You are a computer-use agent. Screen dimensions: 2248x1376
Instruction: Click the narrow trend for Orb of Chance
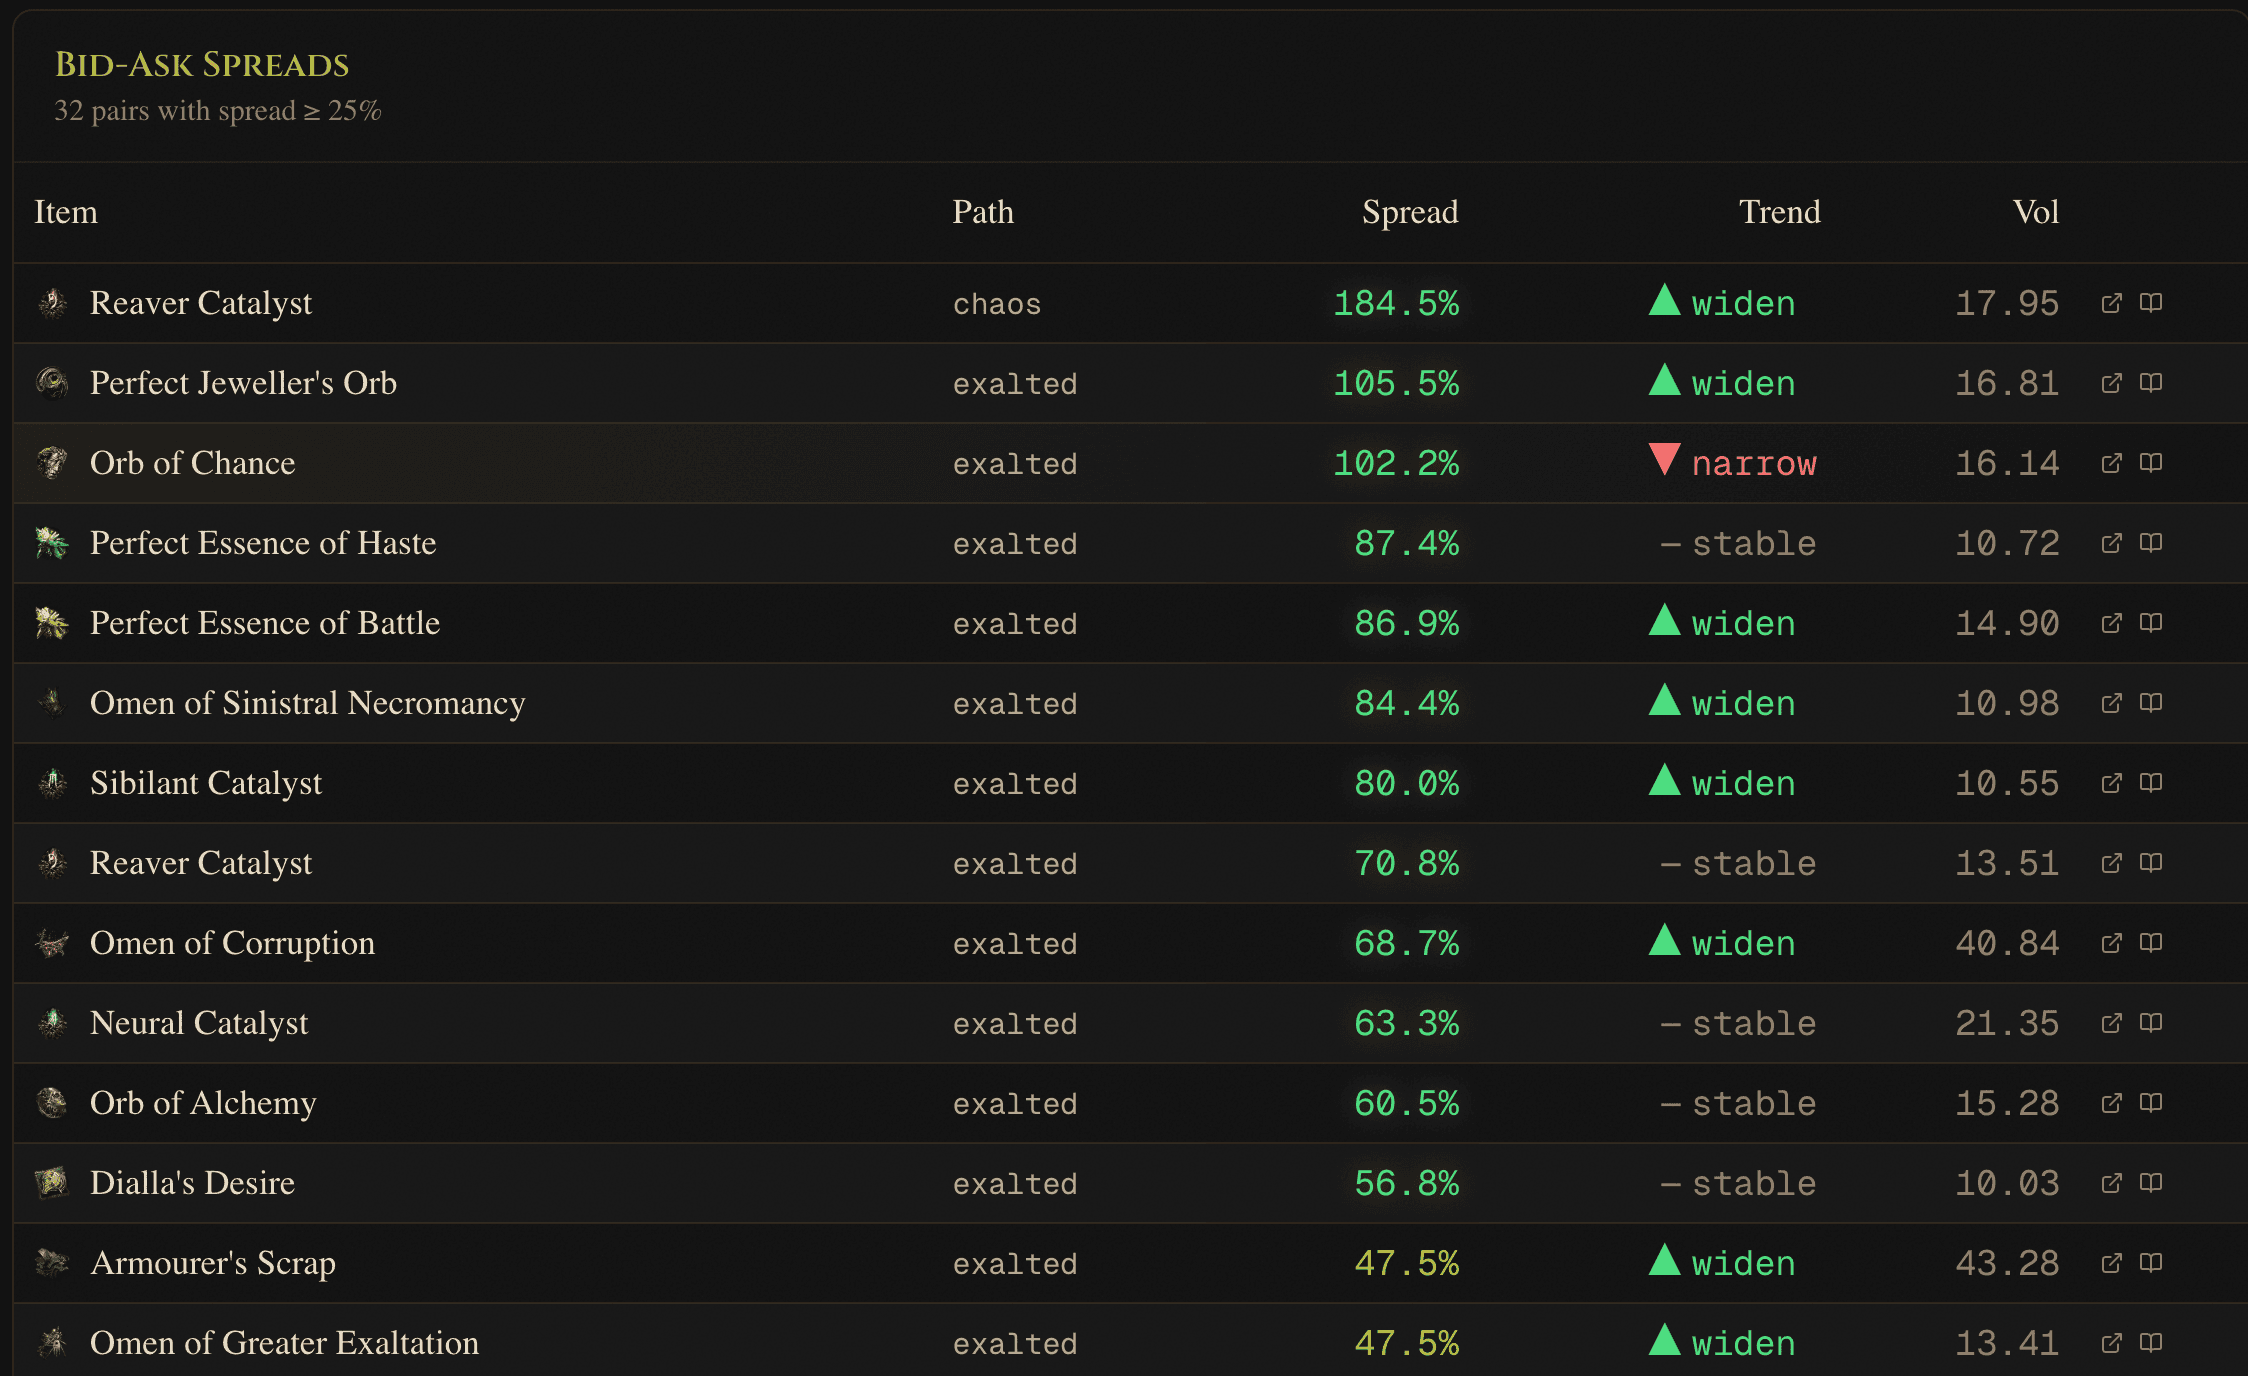(x=1733, y=463)
